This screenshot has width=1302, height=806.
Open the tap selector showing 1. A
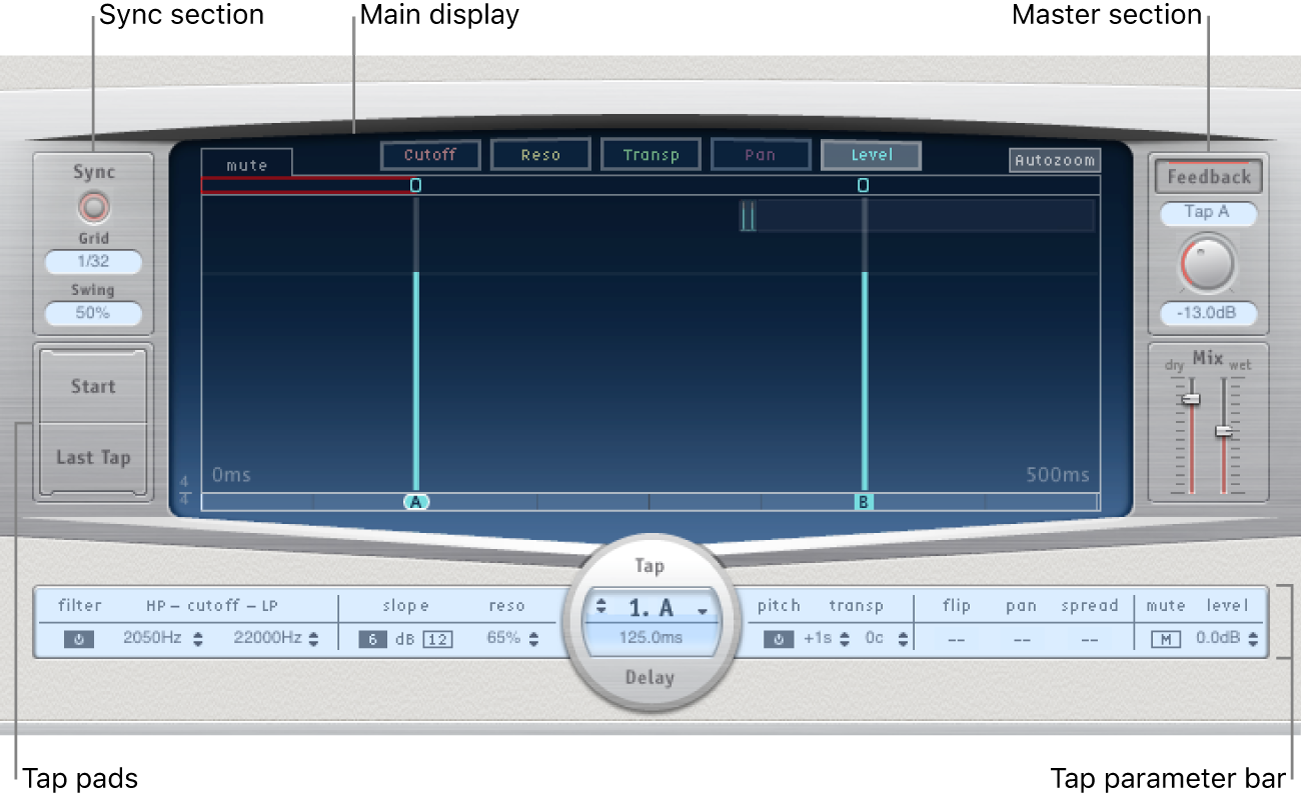click(x=651, y=605)
